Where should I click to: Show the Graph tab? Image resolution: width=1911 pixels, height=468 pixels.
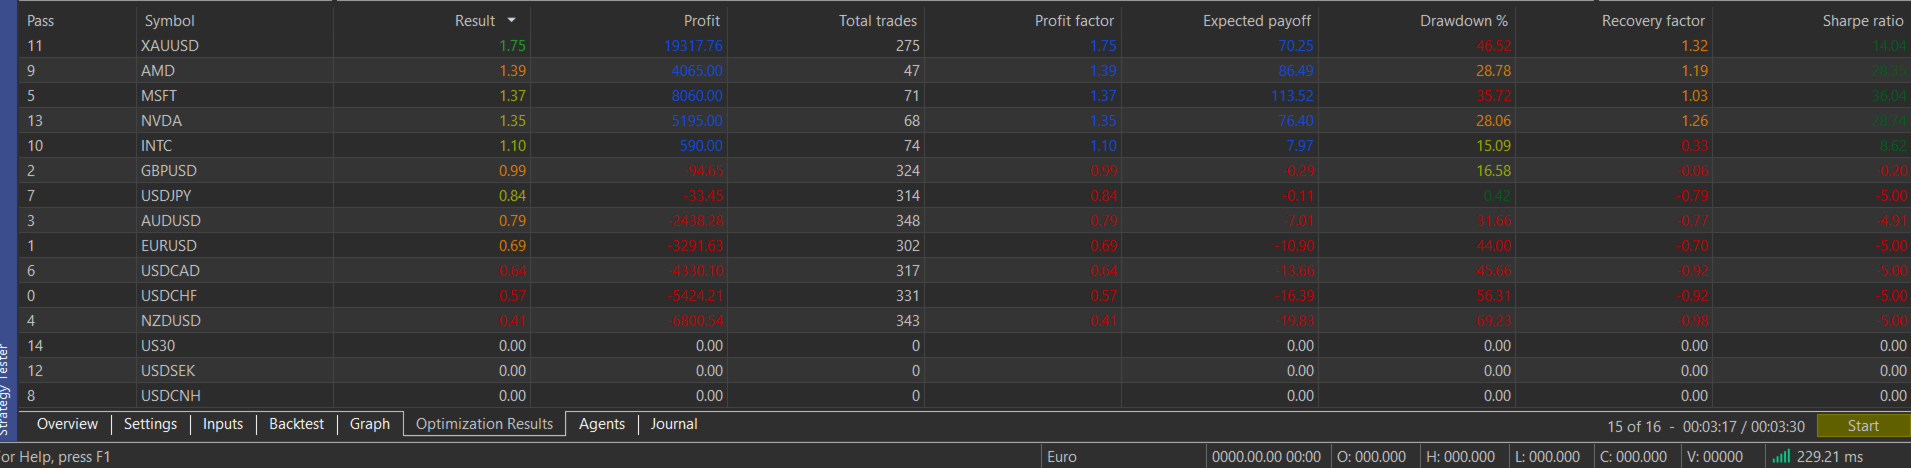370,424
